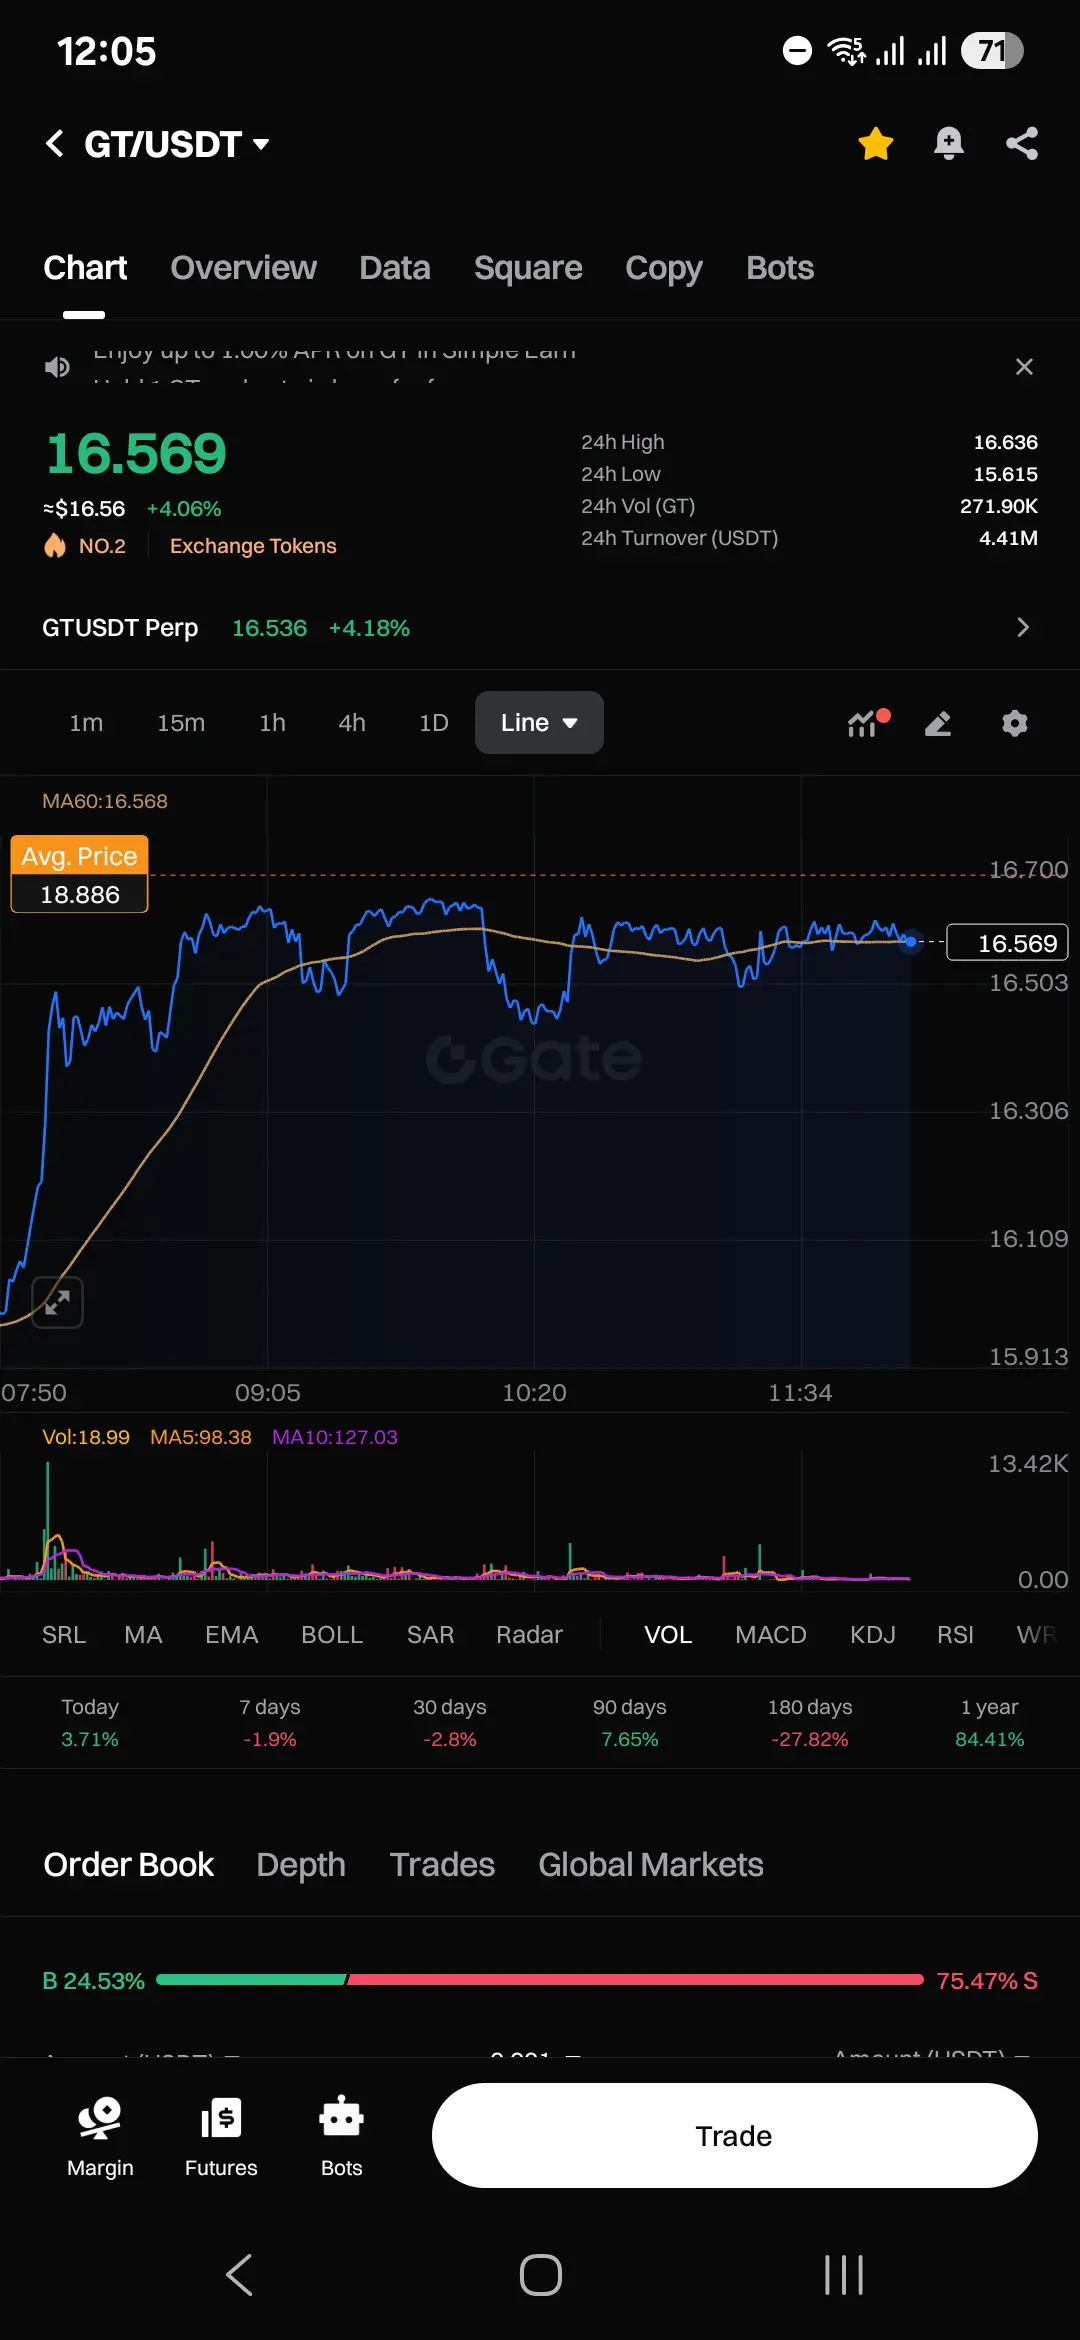
Task: Open the Line chart type dropdown
Action: (539, 723)
